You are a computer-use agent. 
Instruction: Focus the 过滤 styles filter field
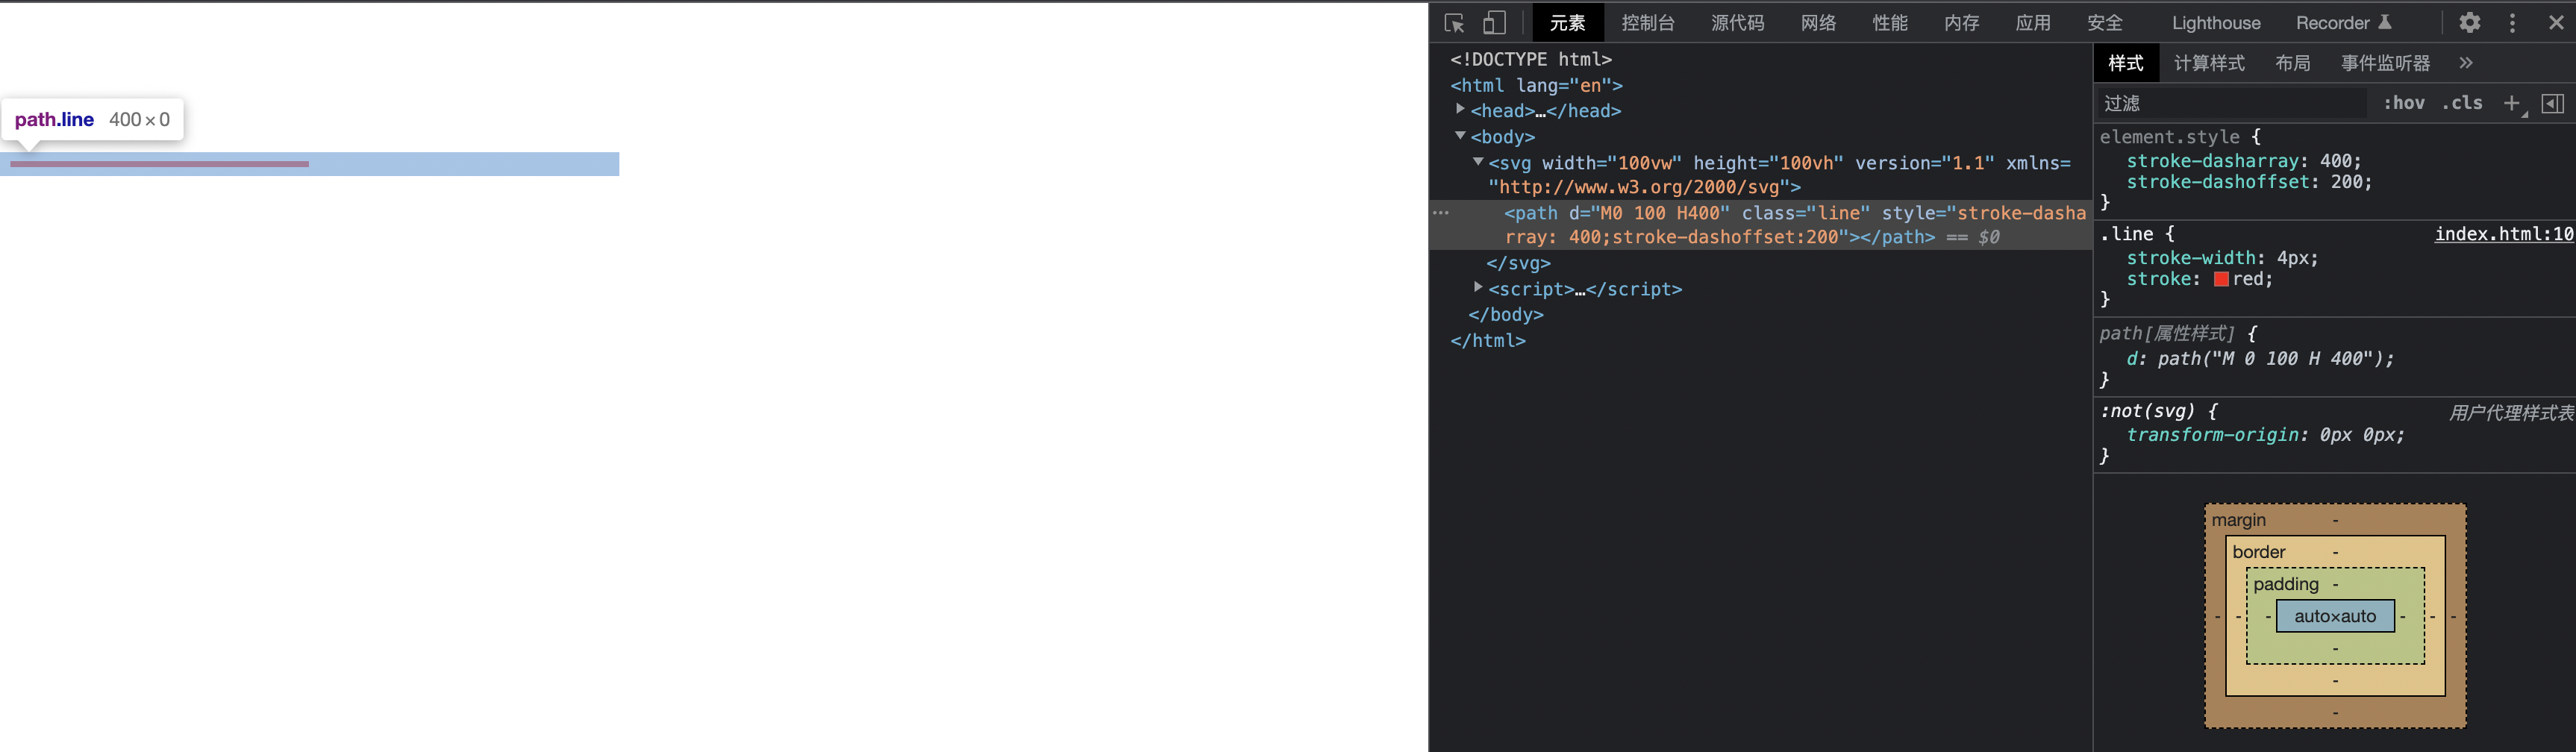click(x=2232, y=103)
